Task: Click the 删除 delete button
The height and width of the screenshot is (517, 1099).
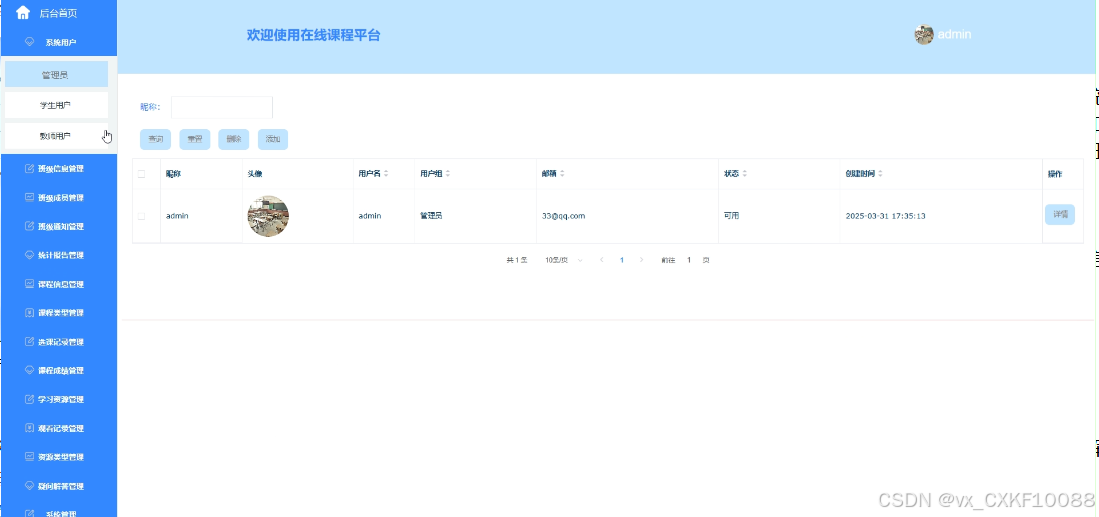Action: 233,139
